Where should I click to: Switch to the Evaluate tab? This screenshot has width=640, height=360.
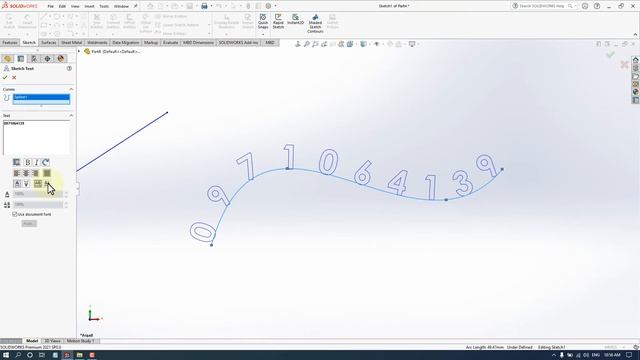click(x=171, y=42)
